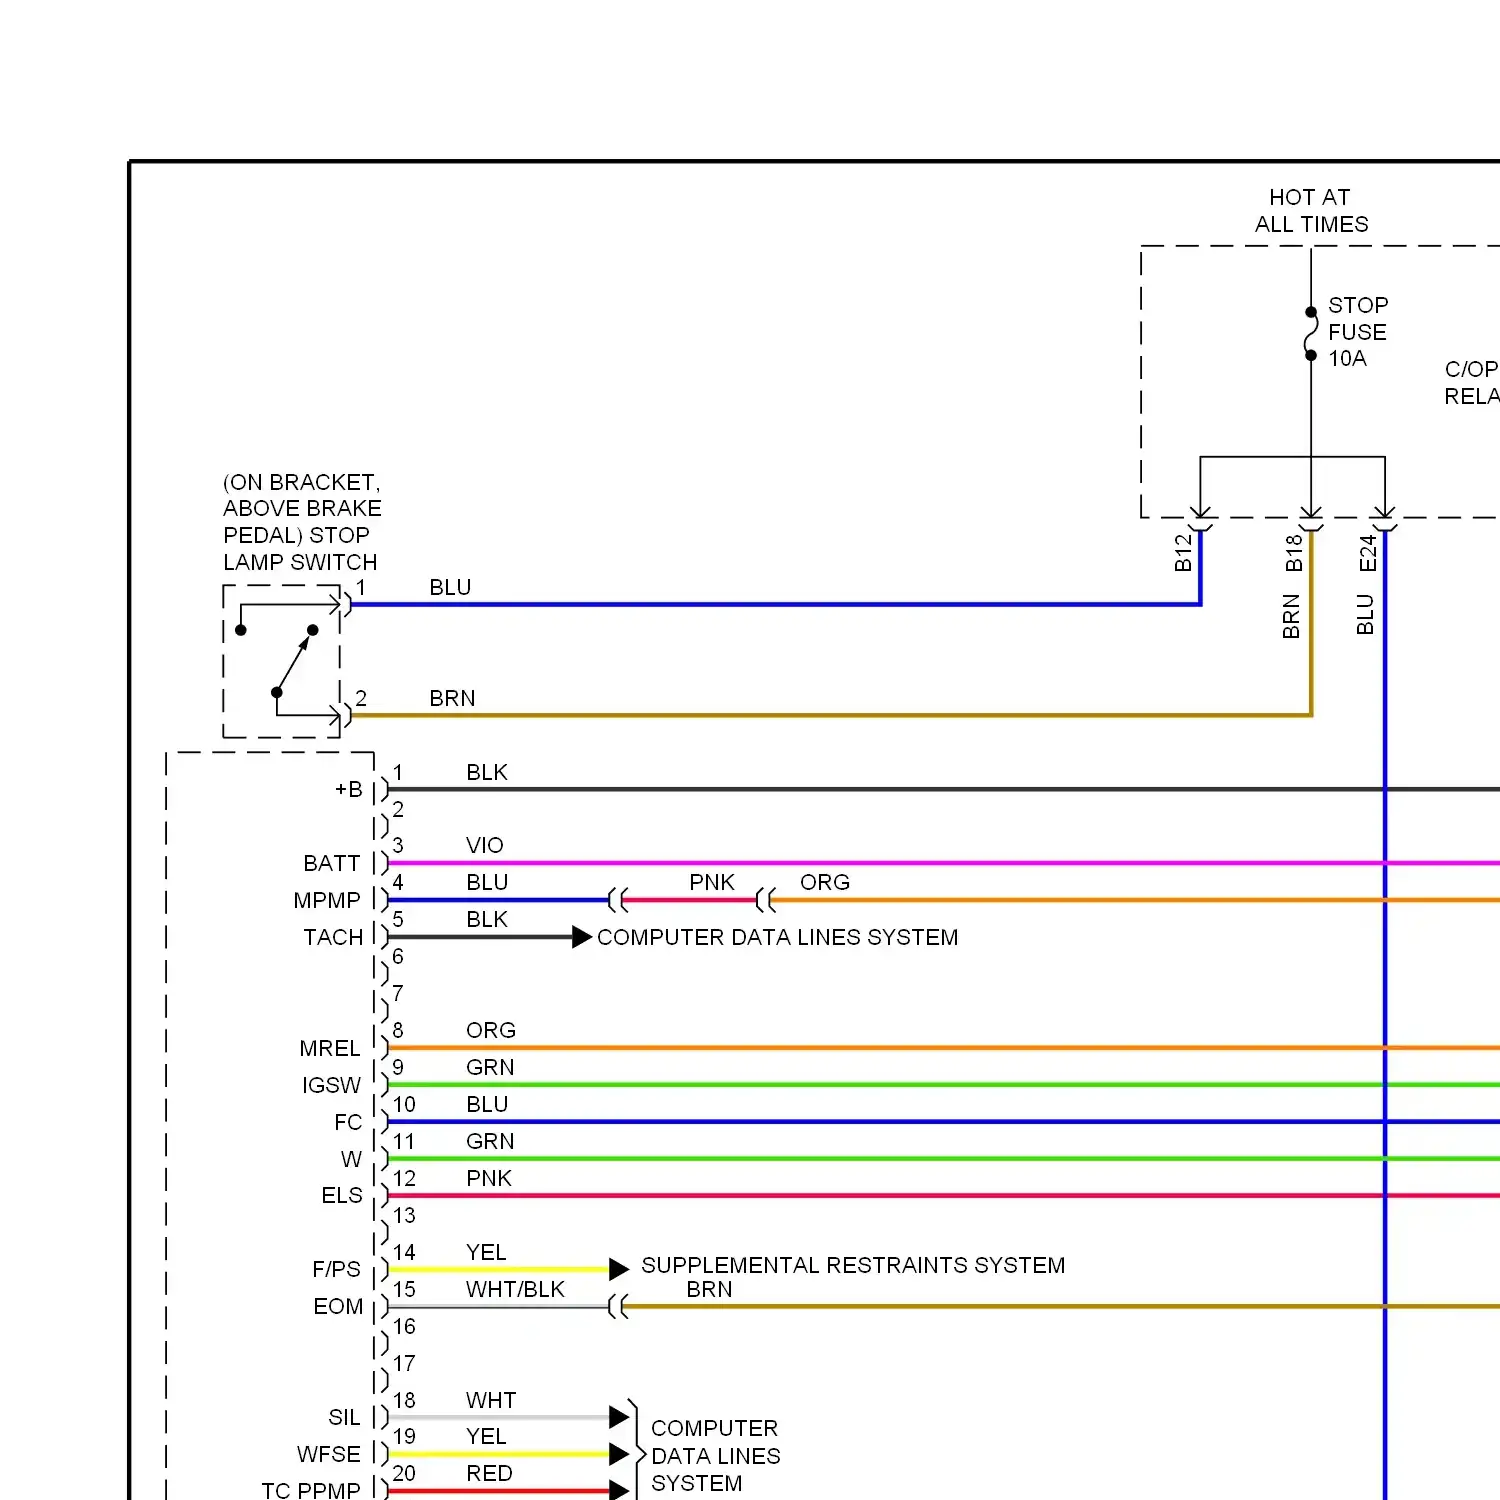Image resolution: width=1500 pixels, height=1500 pixels.
Task: Click connector label B18
Action: (1294, 552)
